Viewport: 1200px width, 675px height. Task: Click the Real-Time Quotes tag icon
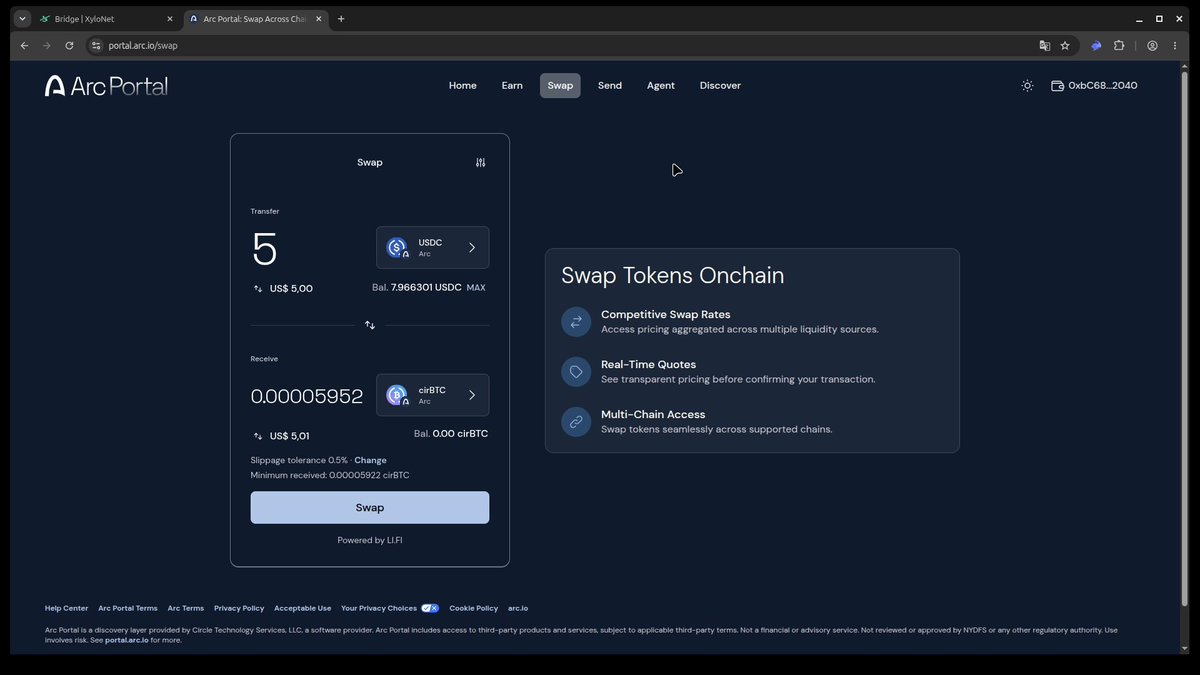coord(576,372)
